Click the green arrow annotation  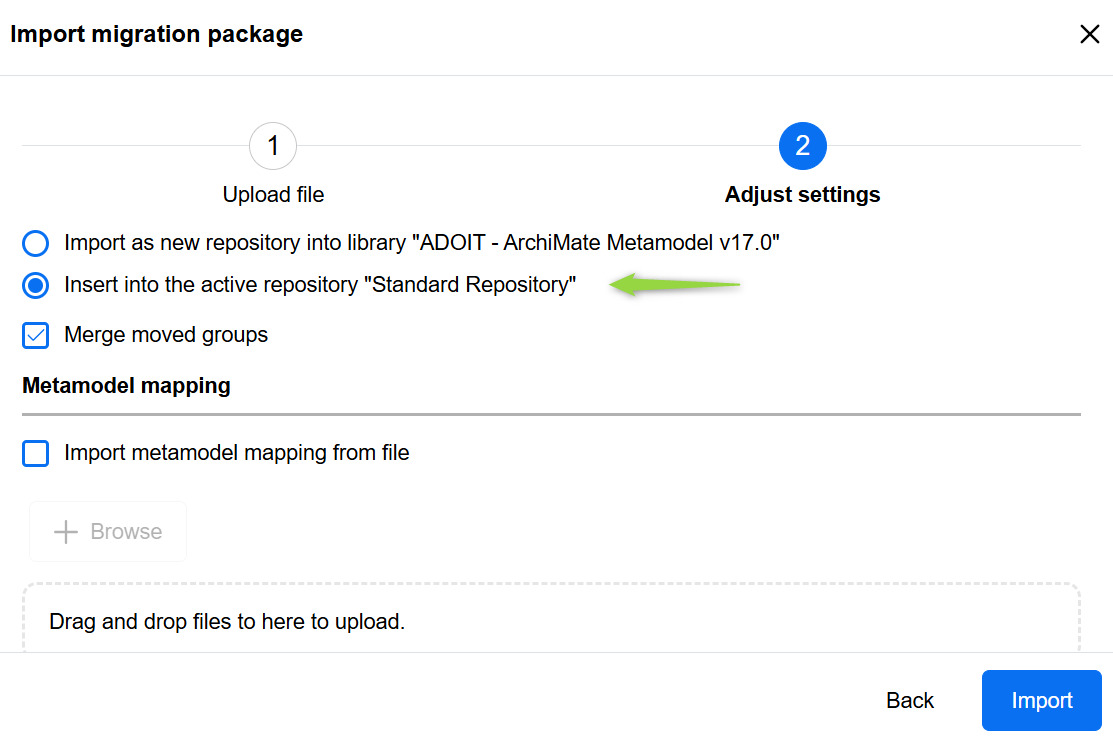click(x=675, y=286)
